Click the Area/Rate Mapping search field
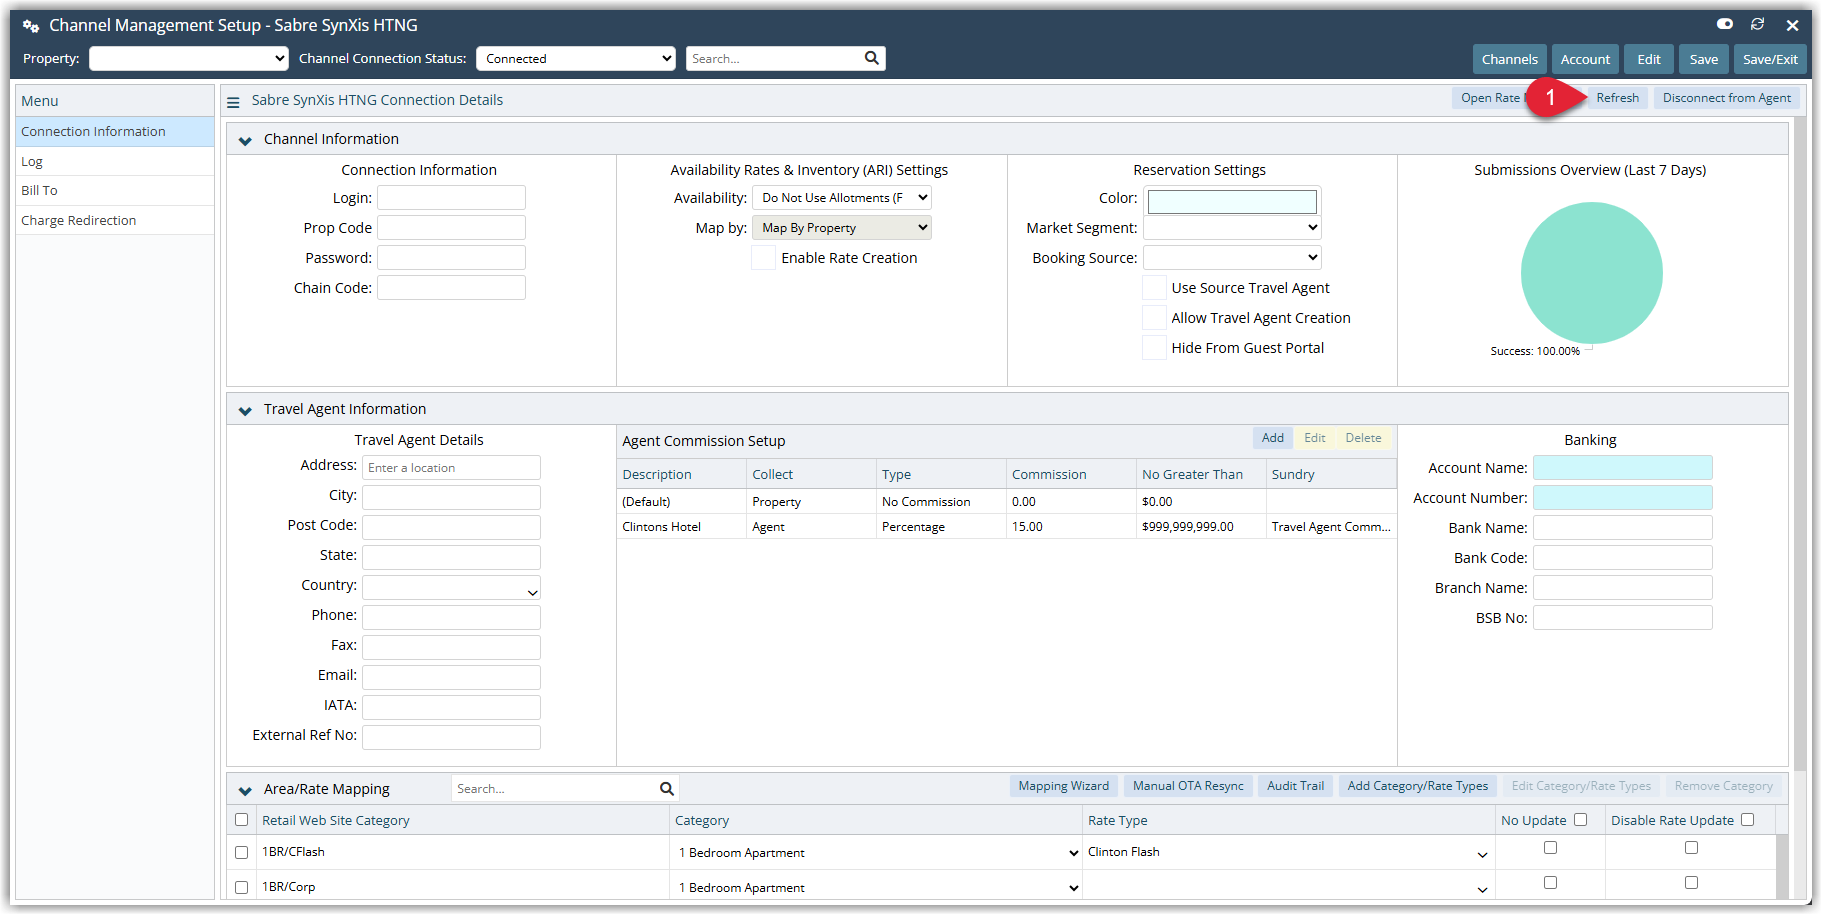The width and height of the screenshot is (1822, 915). (x=555, y=789)
